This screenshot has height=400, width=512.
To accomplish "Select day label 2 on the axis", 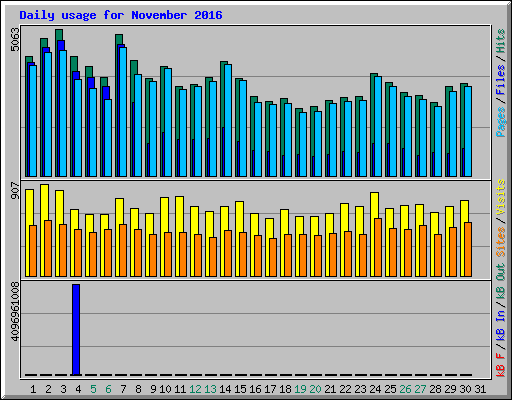I will pyautogui.click(x=48, y=389).
